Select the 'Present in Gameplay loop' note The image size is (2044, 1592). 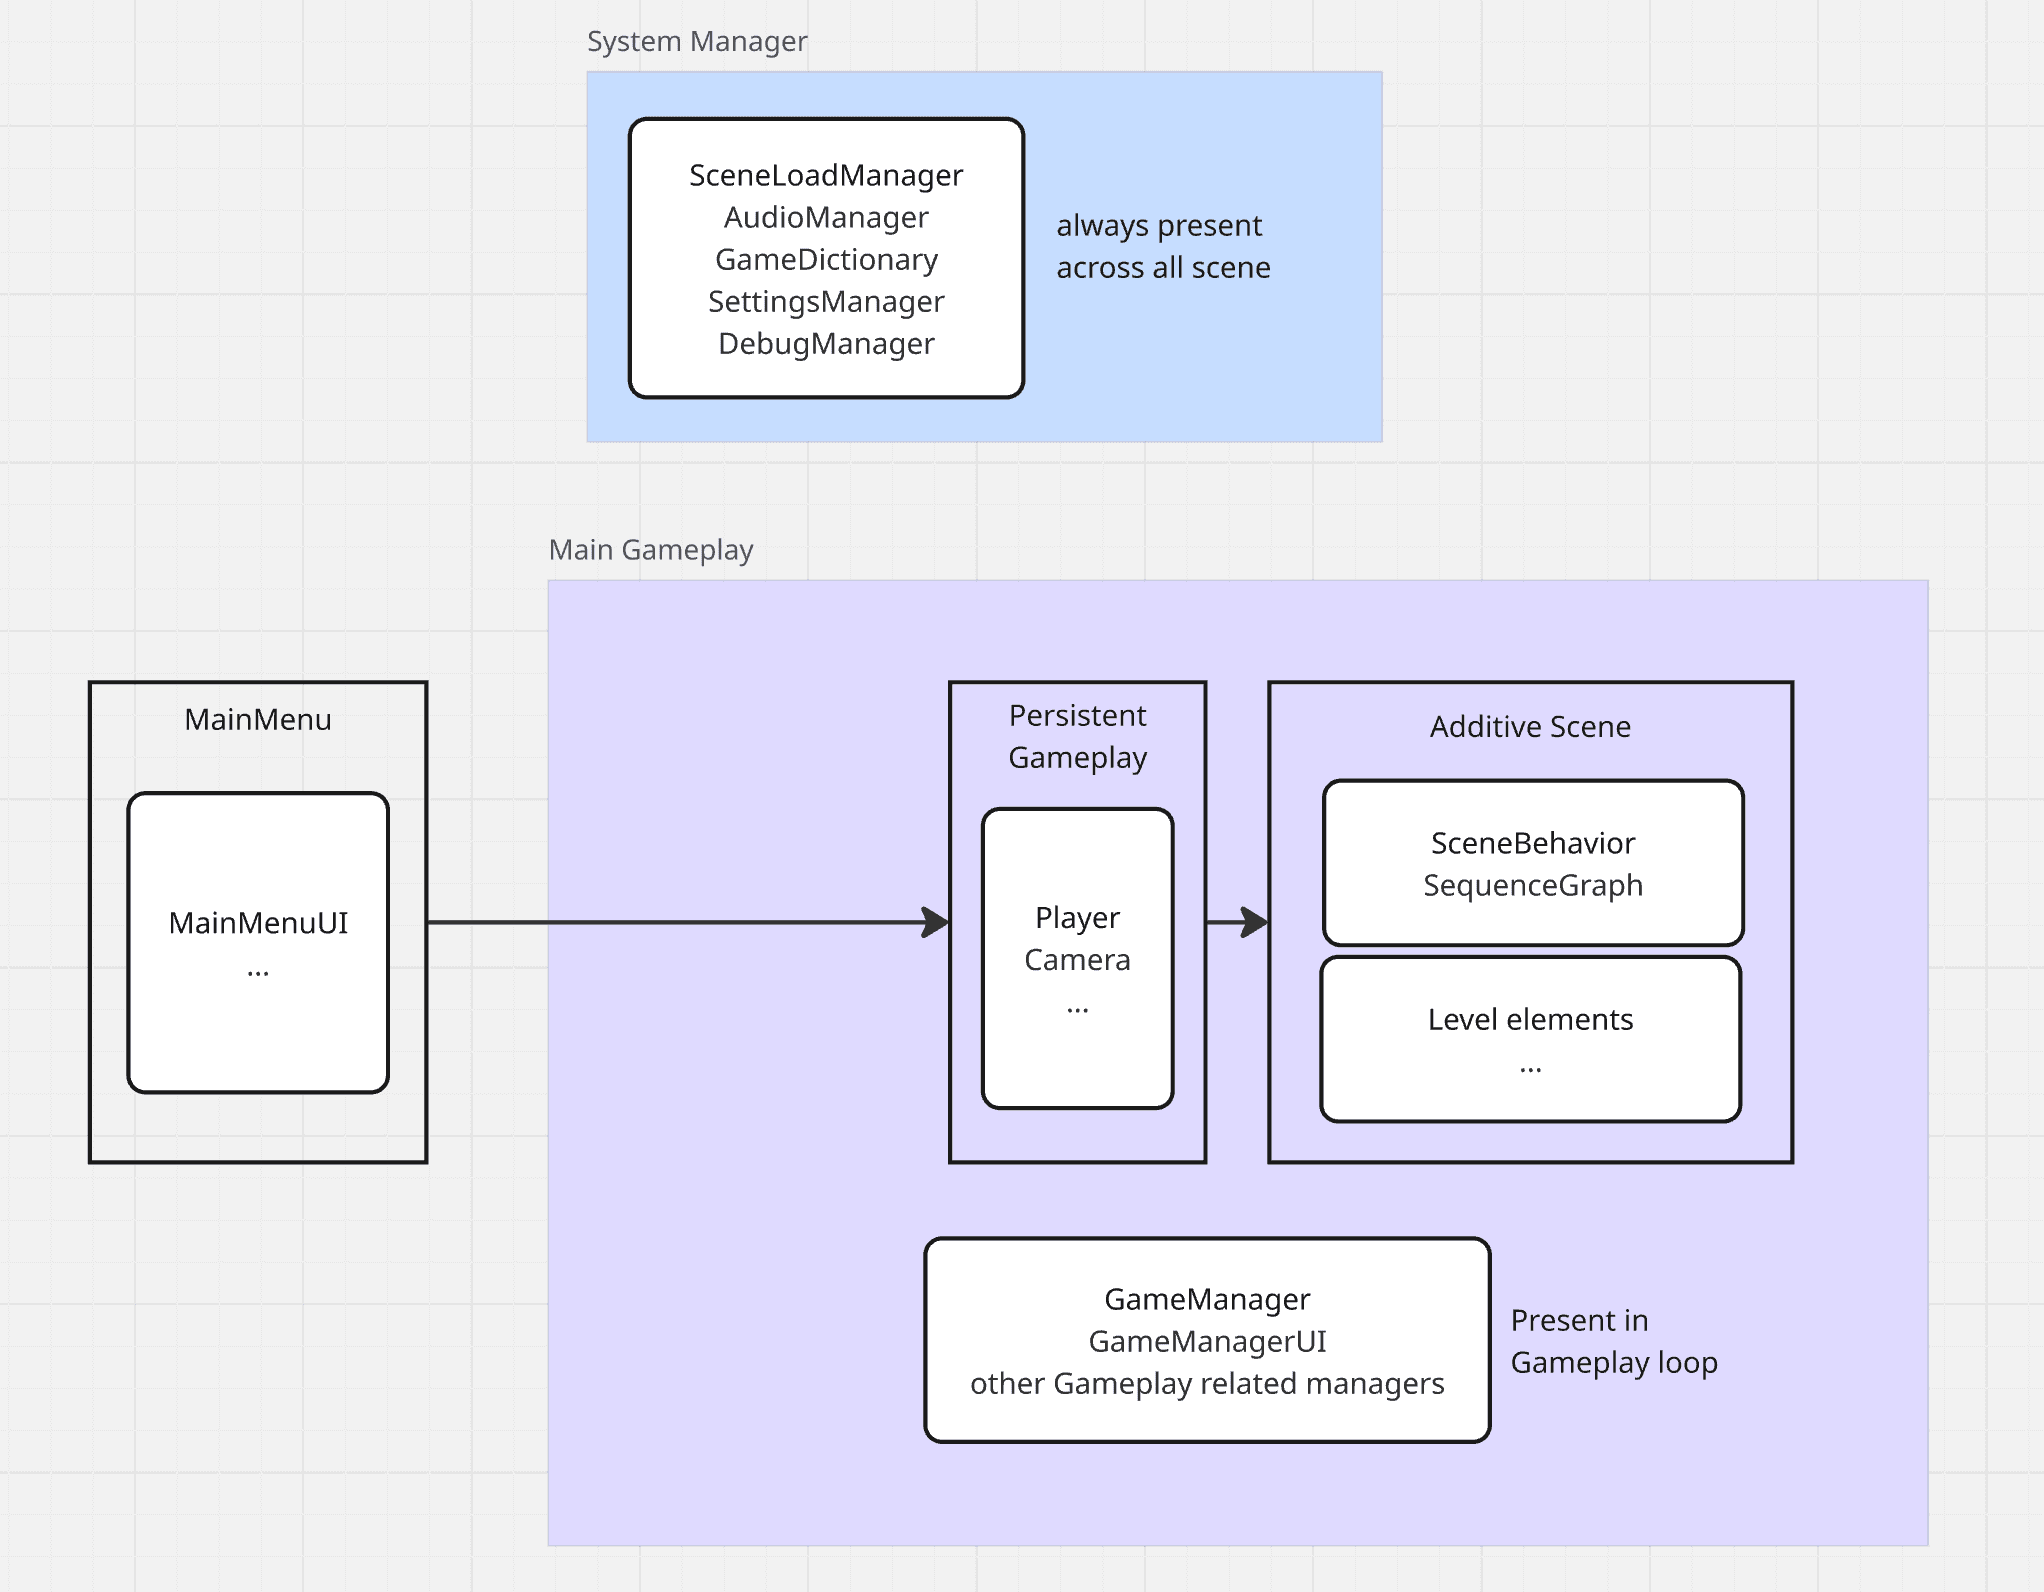click(1614, 1341)
